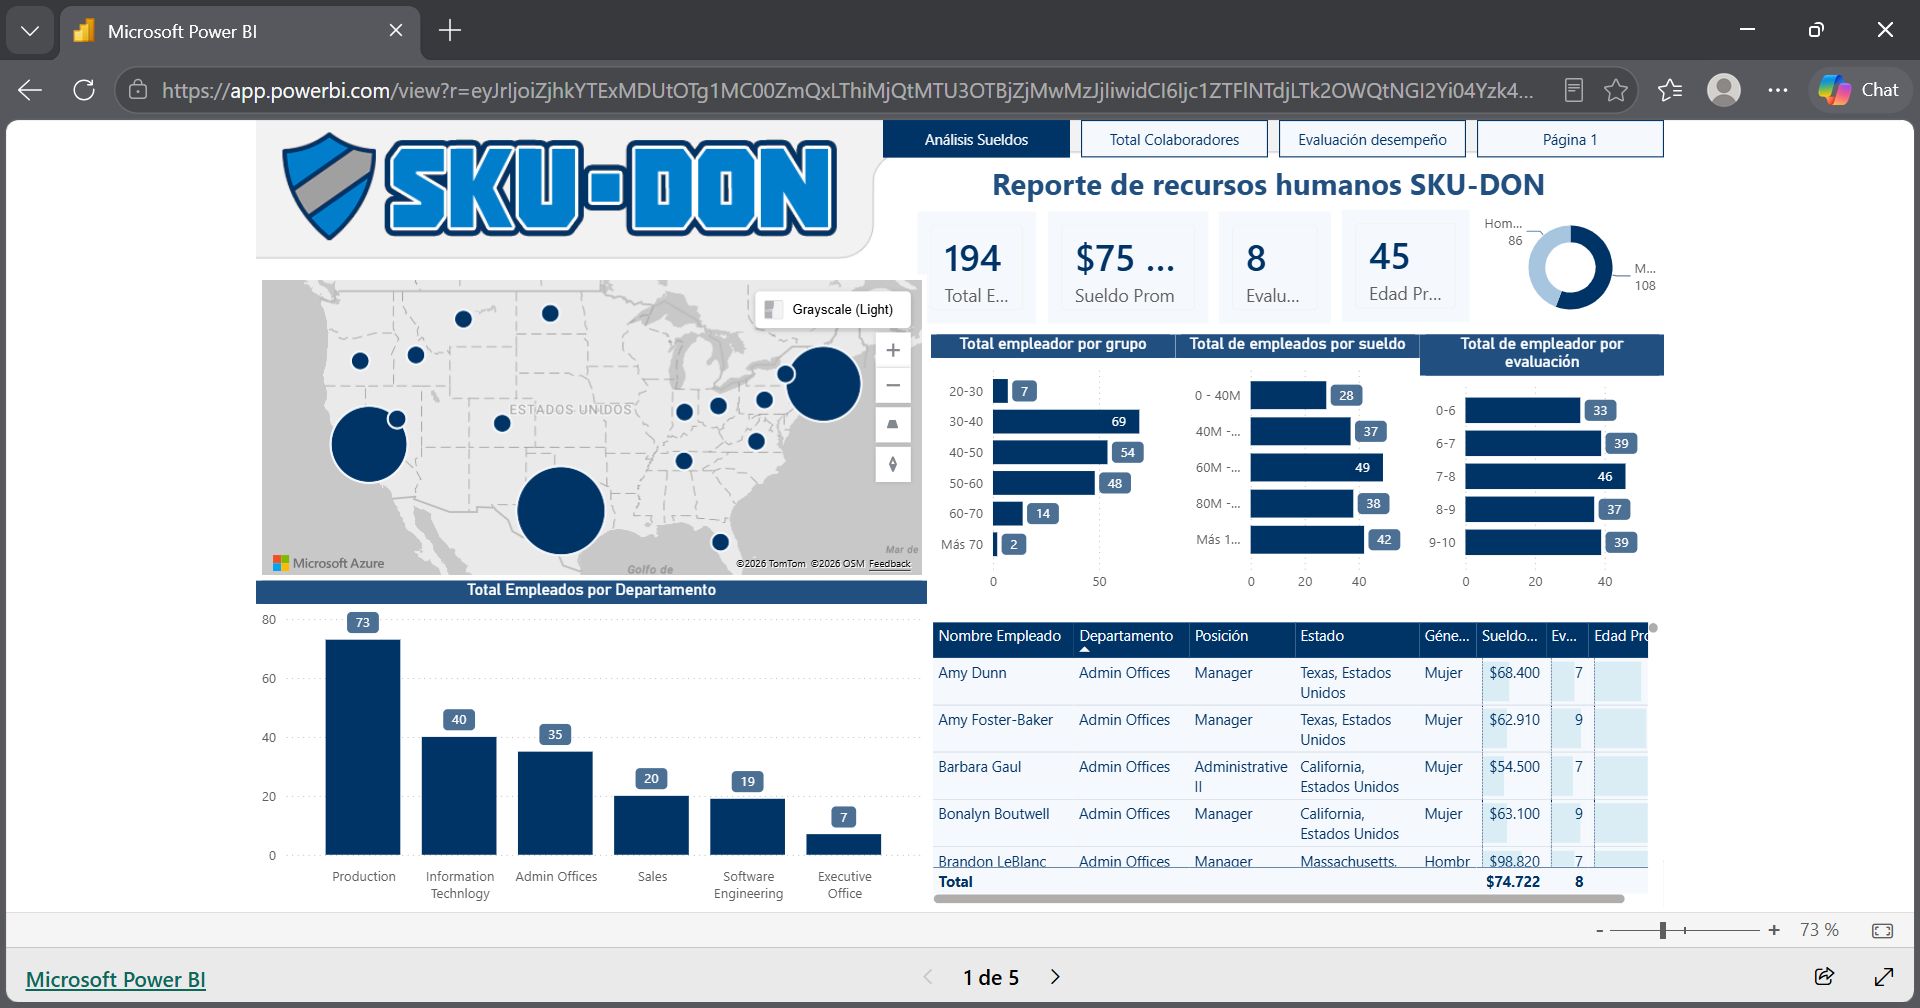This screenshot has width=1920, height=1008.
Task: Go to next report page arrow
Action: pyautogui.click(x=1055, y=977)
